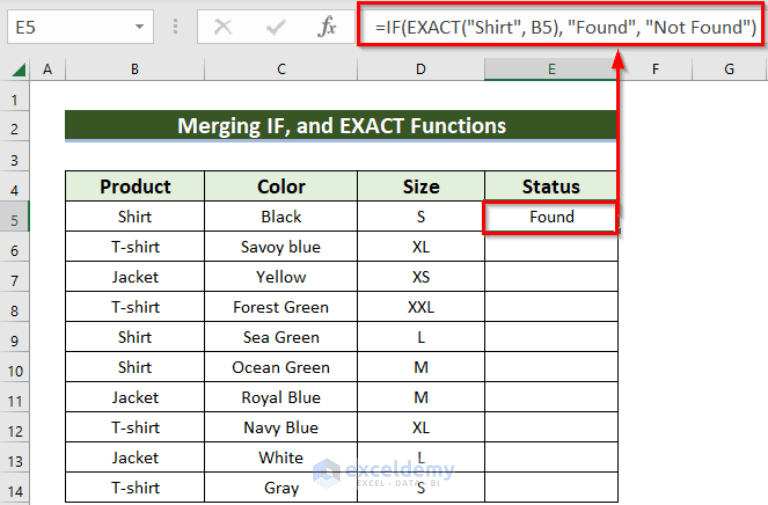Select the 'White' color cell

coord(281,458)
